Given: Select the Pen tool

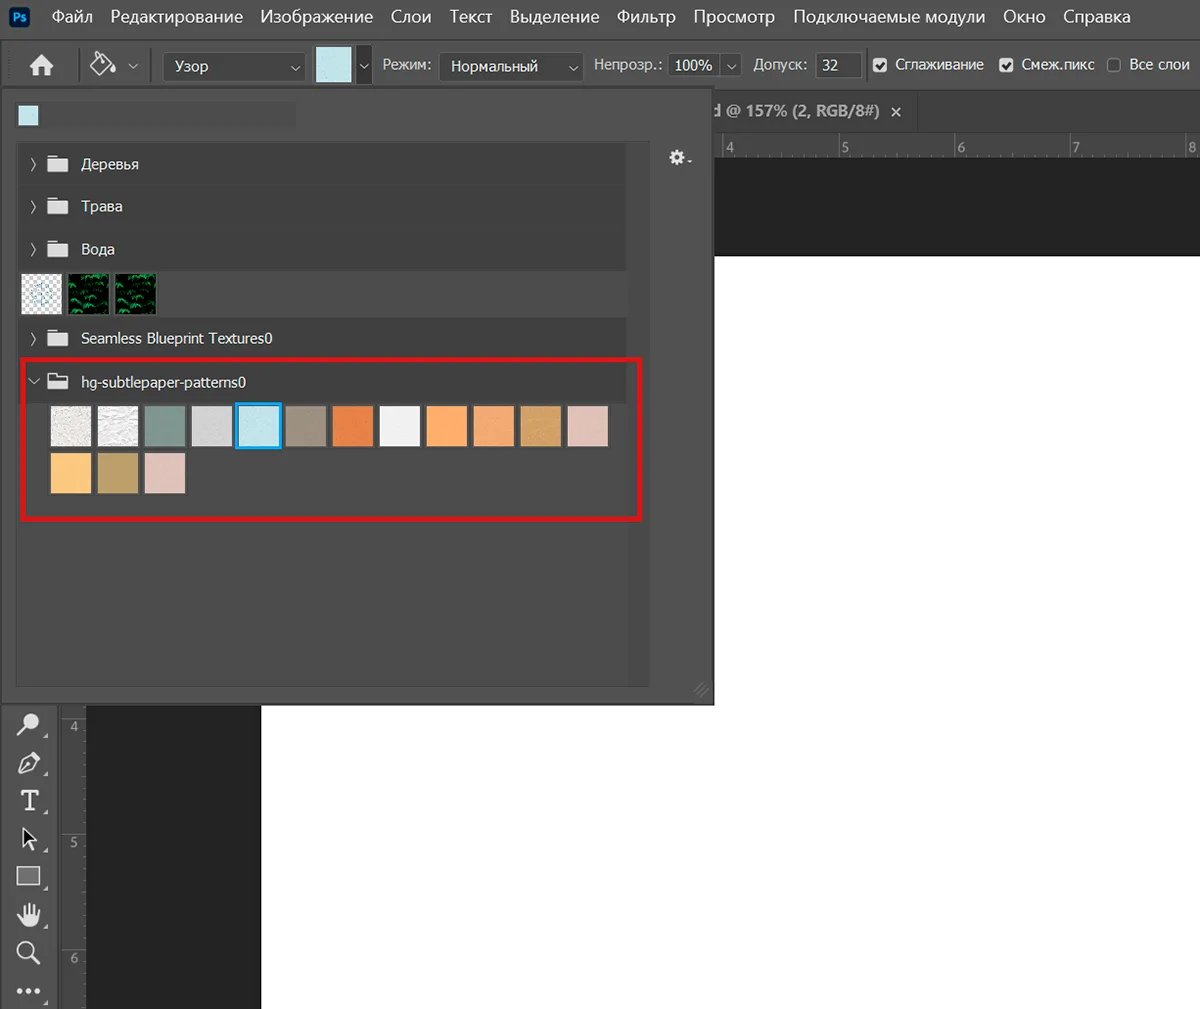Looking at the screenshot, I should point(28,763).
